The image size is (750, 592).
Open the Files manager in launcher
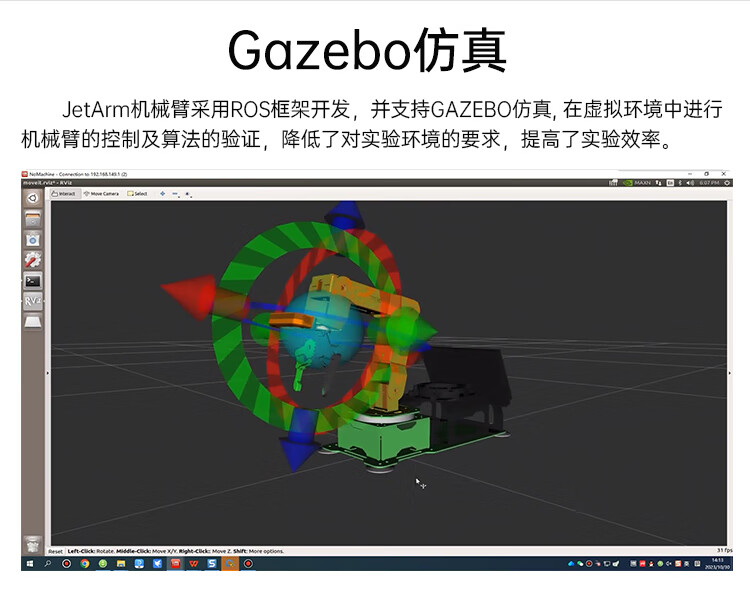pyautogui.click(x=32, y=218)
